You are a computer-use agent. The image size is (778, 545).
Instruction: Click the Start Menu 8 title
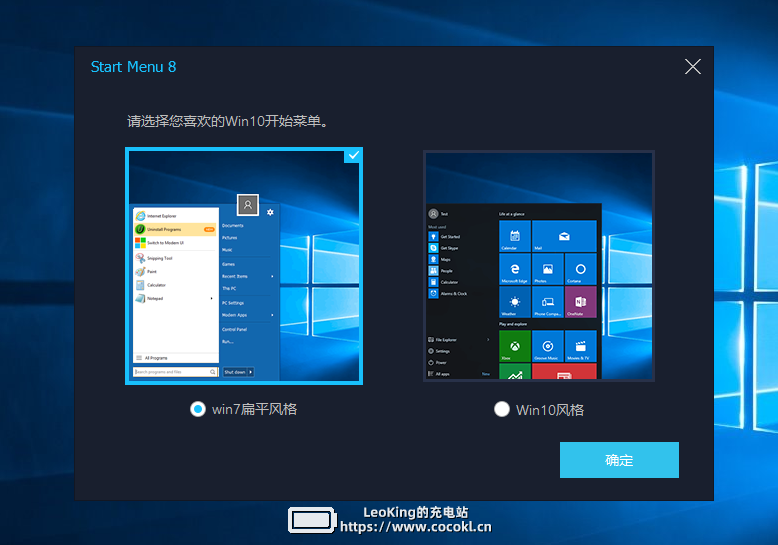click(x=133, y=67)
